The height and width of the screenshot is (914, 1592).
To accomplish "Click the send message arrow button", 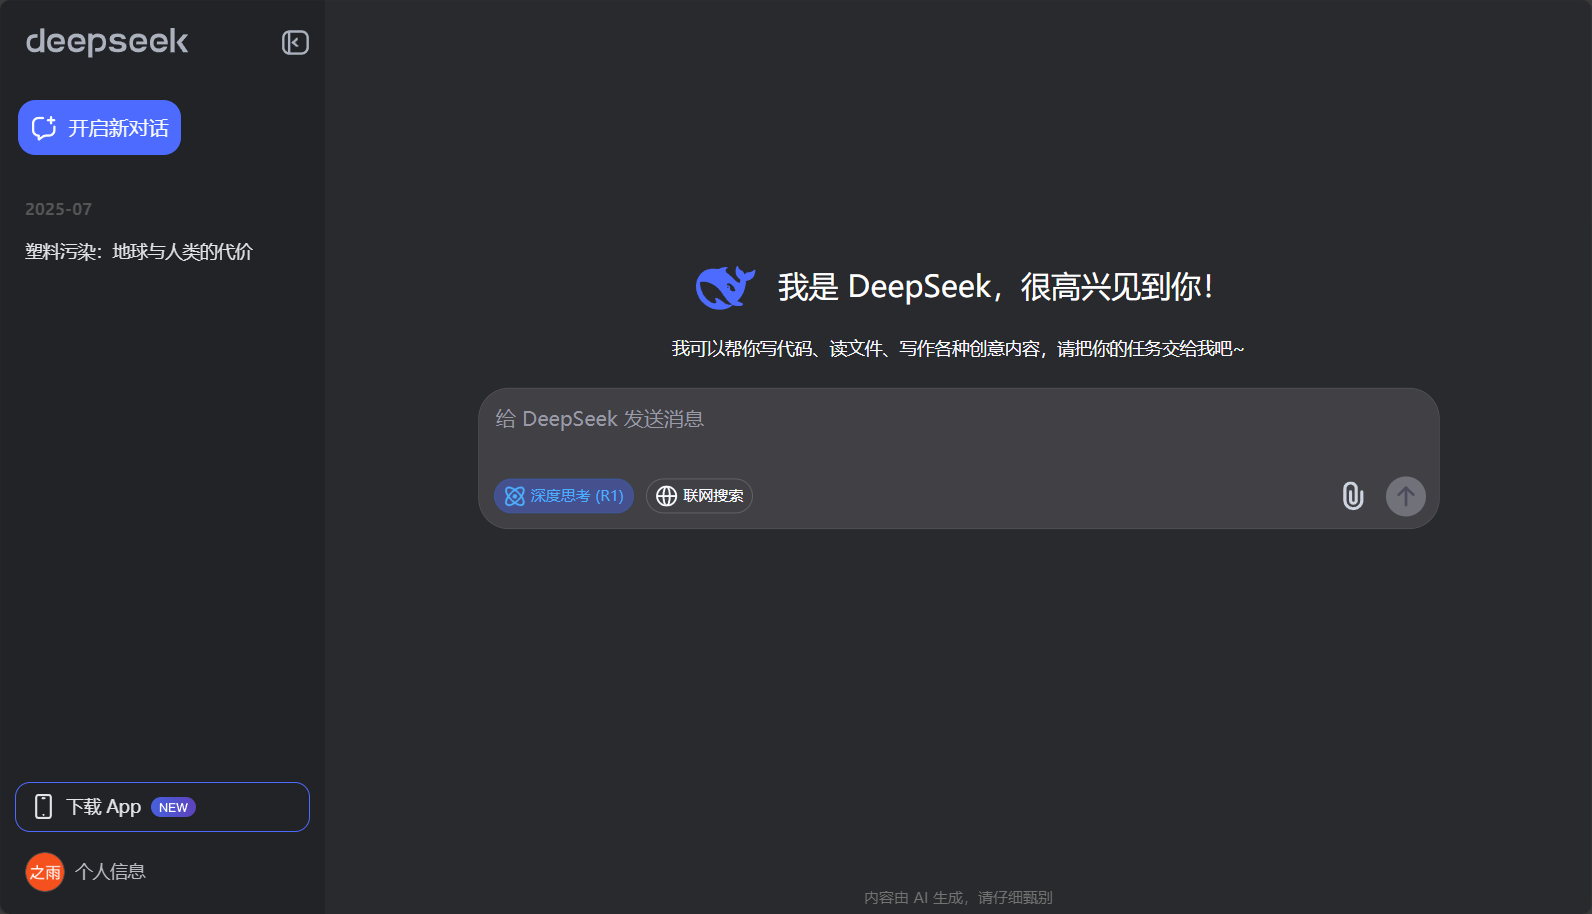I will pyautogui.click(x=1405, y=496).
